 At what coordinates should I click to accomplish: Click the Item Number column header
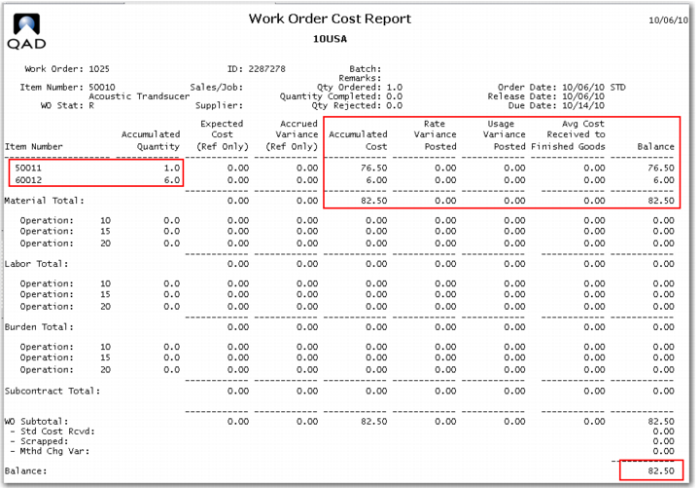33,146
